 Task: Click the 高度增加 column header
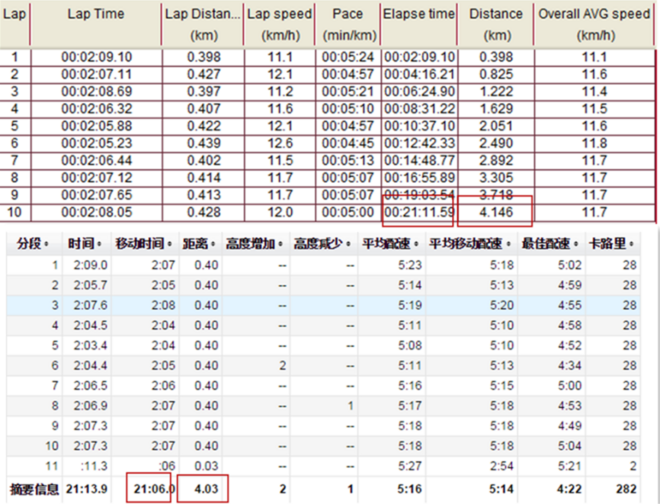[x=251, y=243]
